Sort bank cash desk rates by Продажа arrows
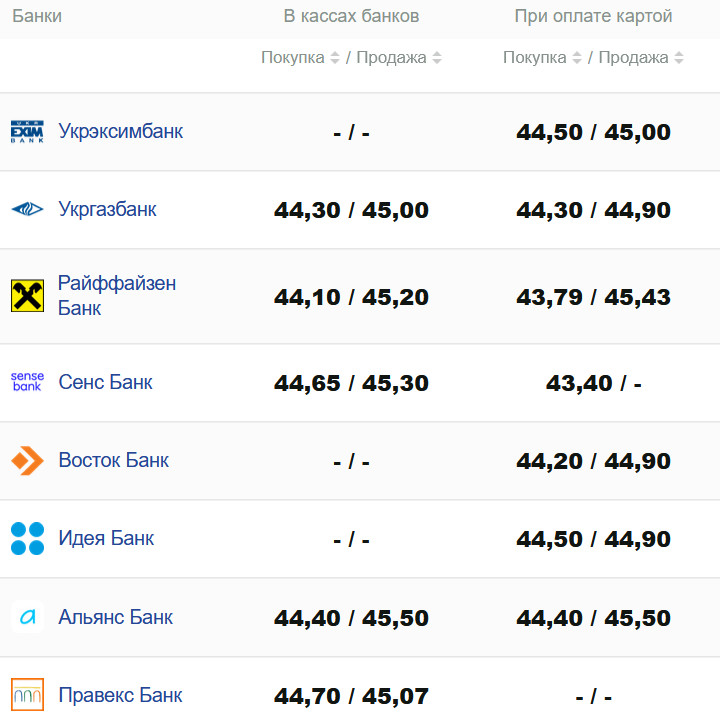This screenshot has width=720, height=718. pyautogui.click(x=437, y=58)
